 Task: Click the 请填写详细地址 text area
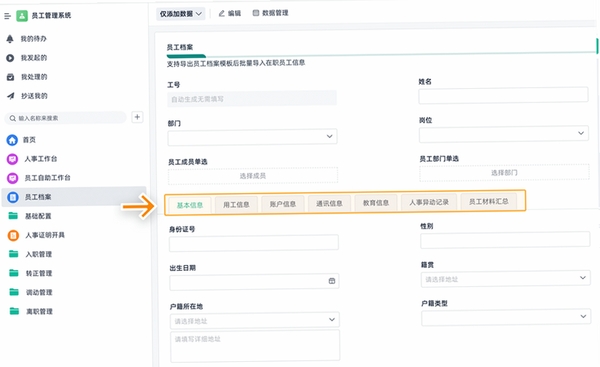255,346
